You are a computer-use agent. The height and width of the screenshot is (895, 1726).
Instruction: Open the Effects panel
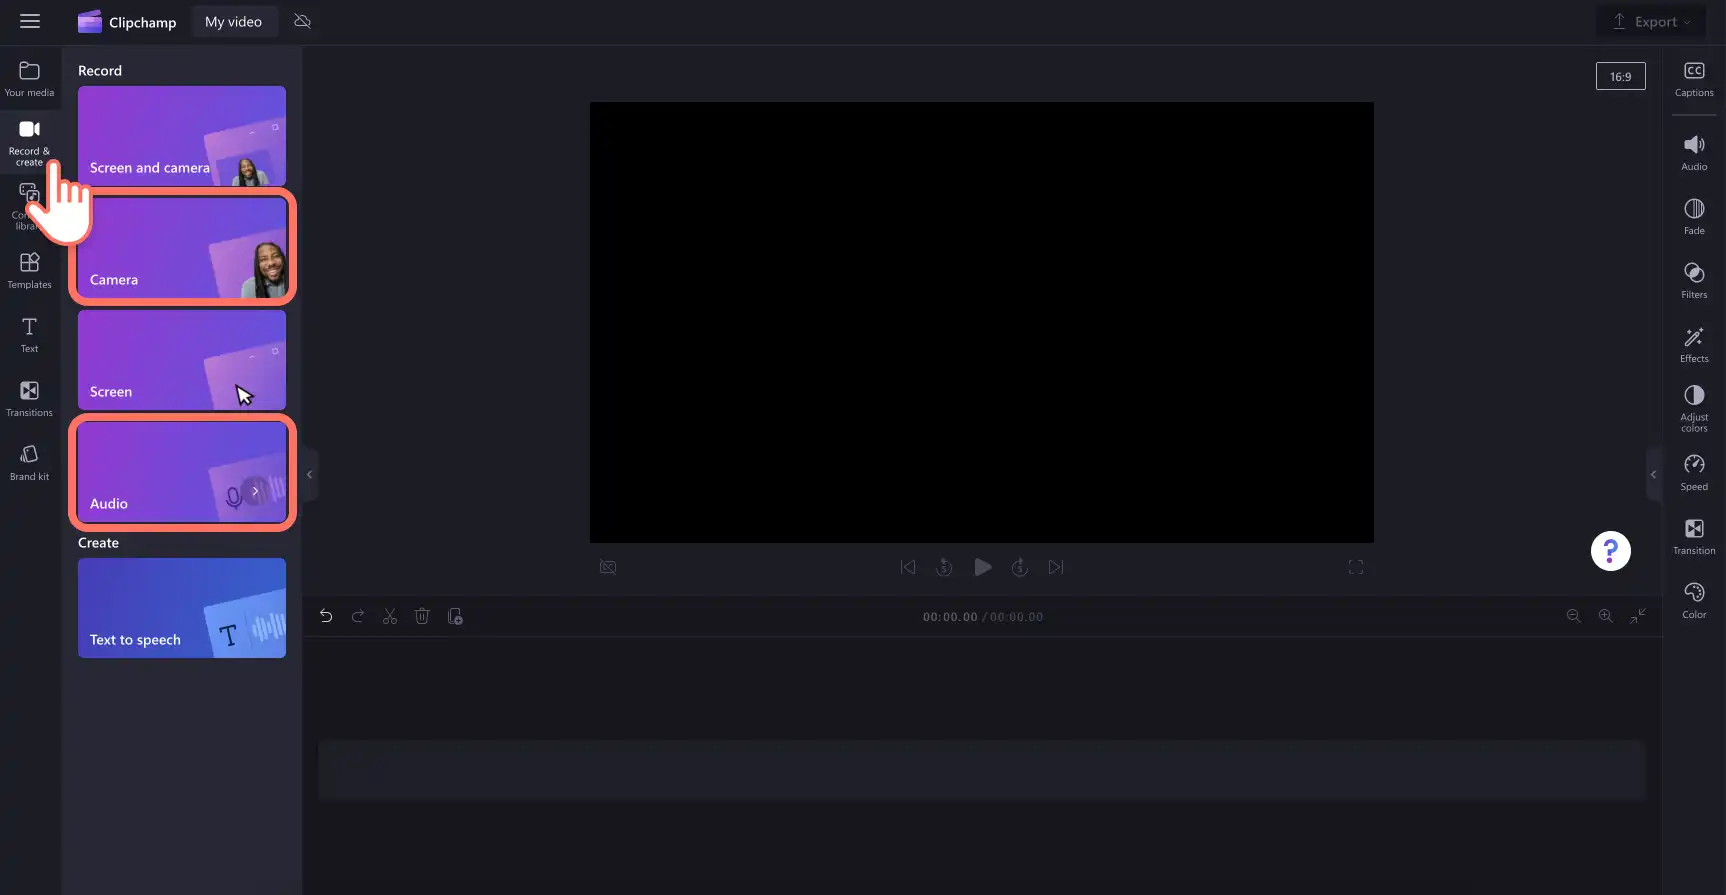pyautogui.click(x=1694, y=344)
